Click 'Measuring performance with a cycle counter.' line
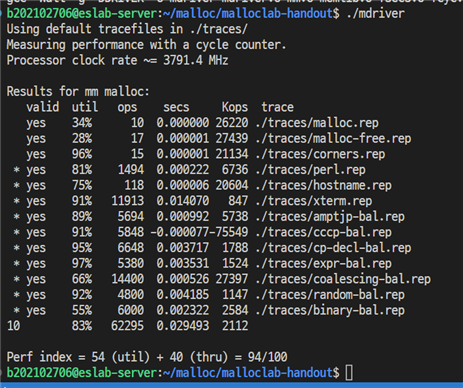Viewport: 463px width, 388px height. tap(146, 45)
